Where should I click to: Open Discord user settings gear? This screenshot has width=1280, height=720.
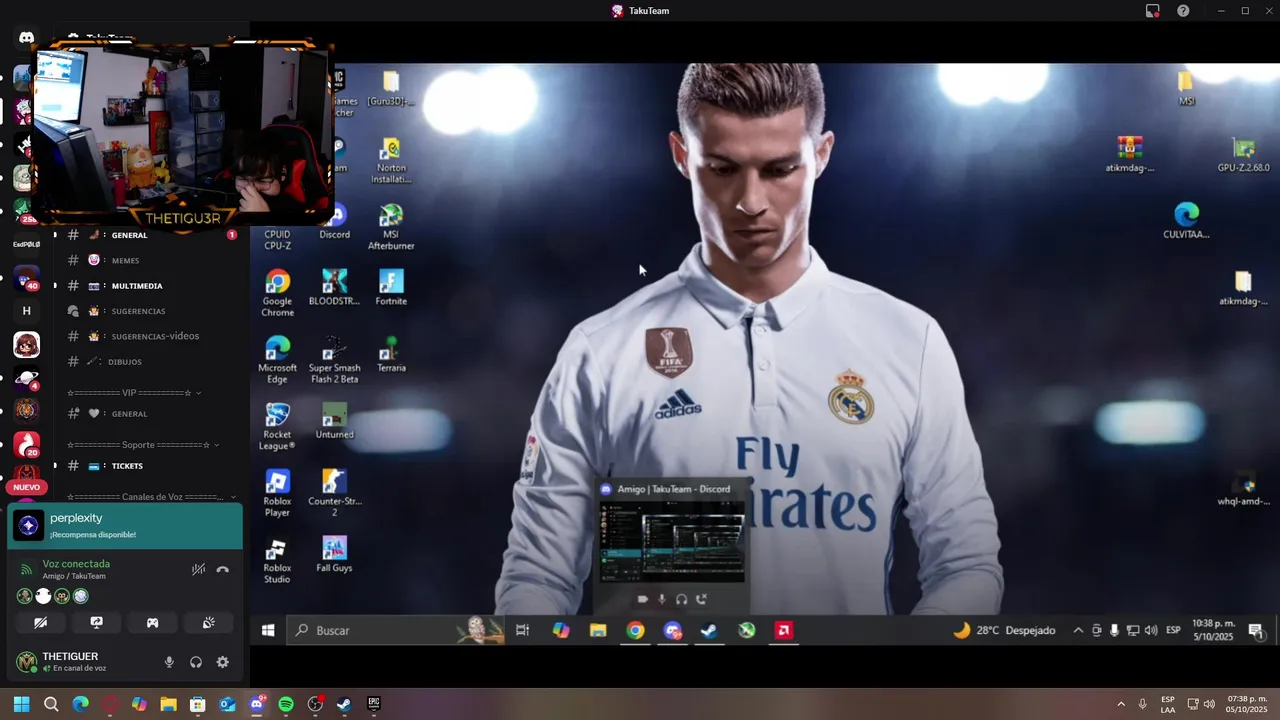click(222, 662)
